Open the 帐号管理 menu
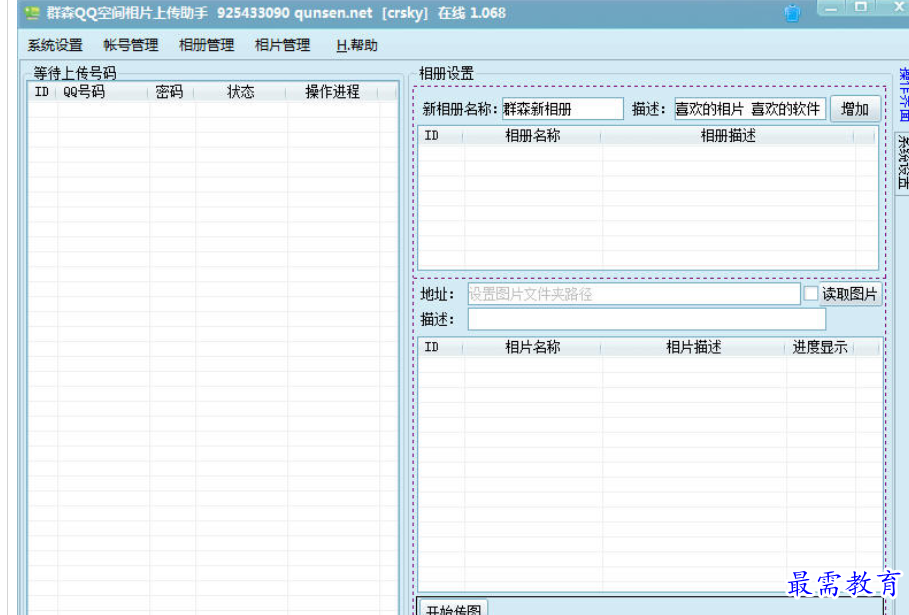This screenshot has width=909, height=615. pyautogui.click(x=130, y=45)
